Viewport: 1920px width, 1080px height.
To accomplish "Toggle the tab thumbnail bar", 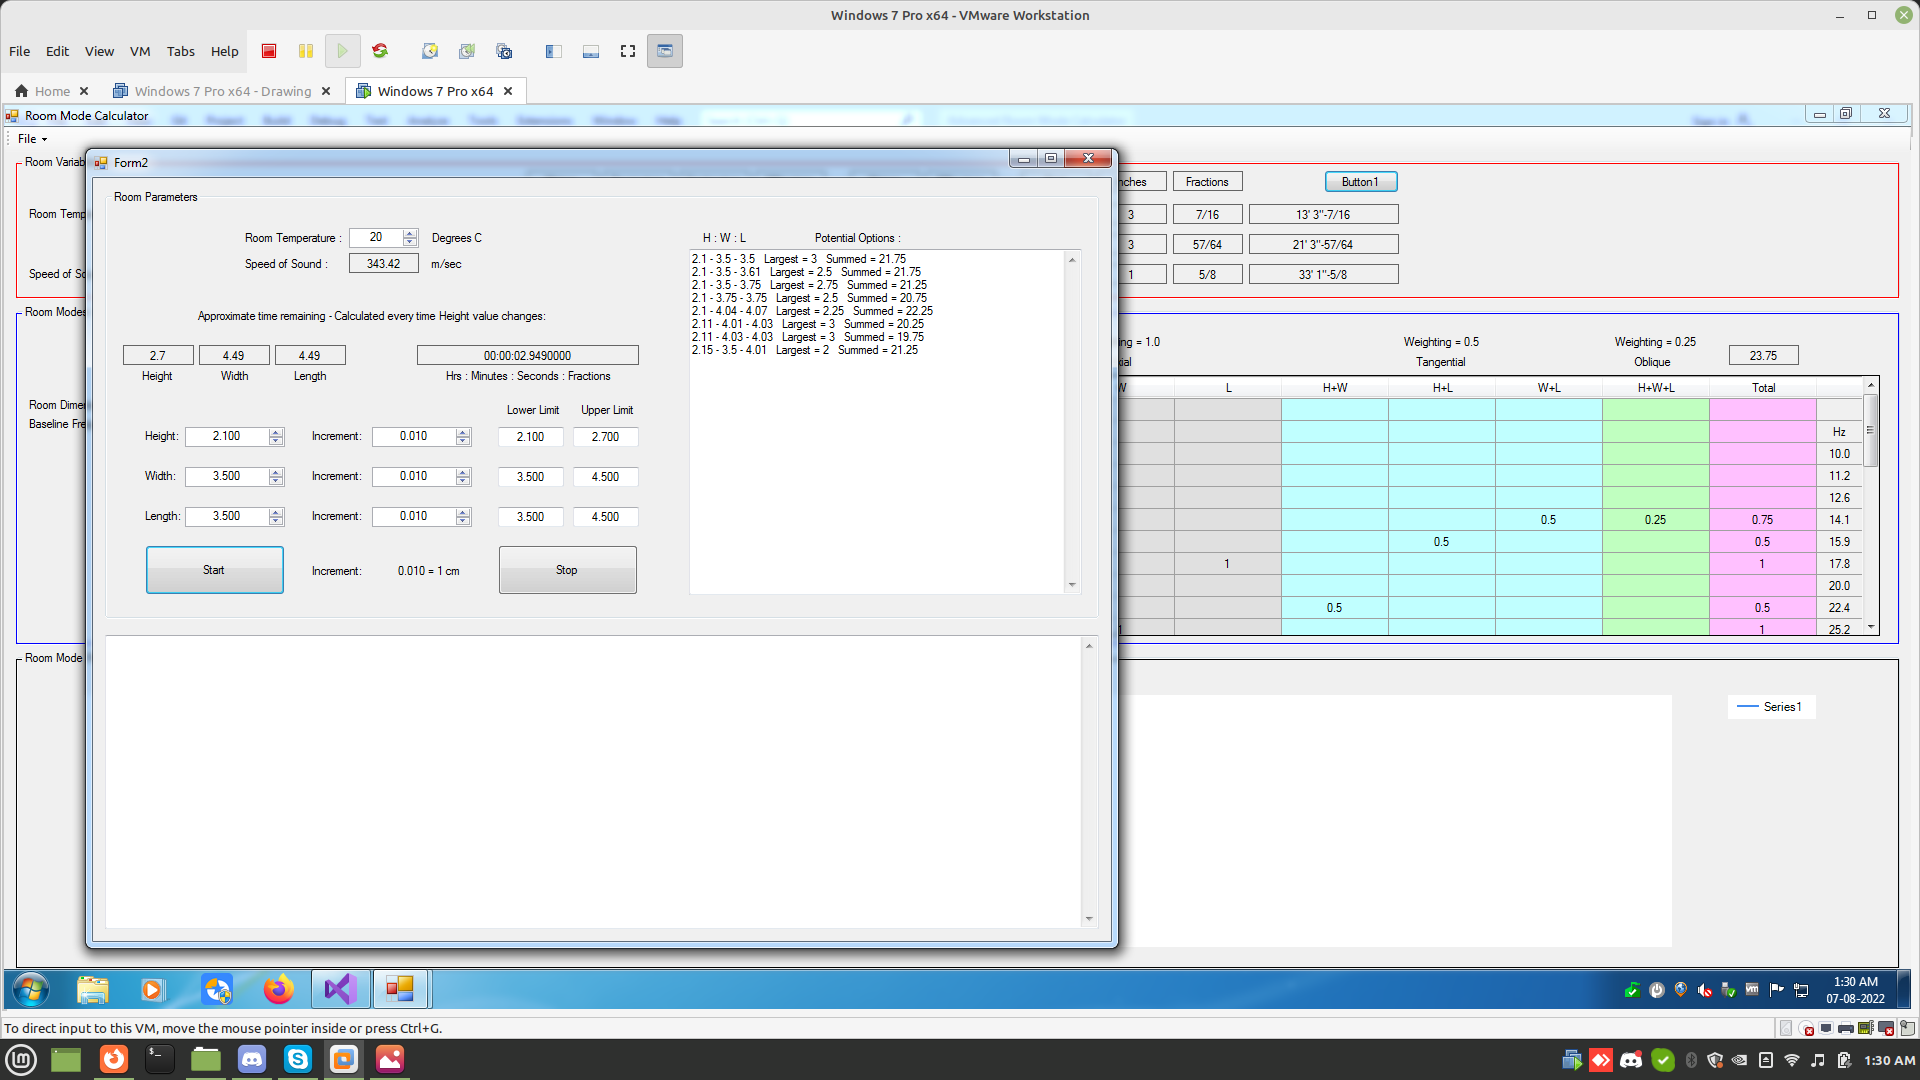I will coord(590,51).
